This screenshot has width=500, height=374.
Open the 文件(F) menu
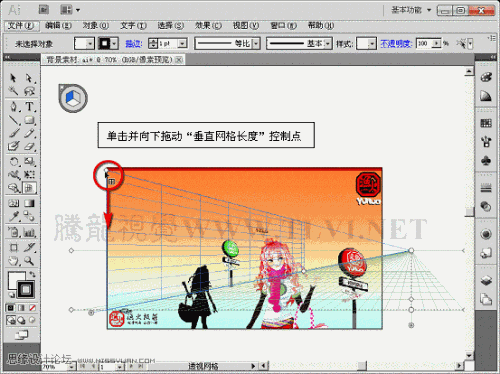(22, 26)
